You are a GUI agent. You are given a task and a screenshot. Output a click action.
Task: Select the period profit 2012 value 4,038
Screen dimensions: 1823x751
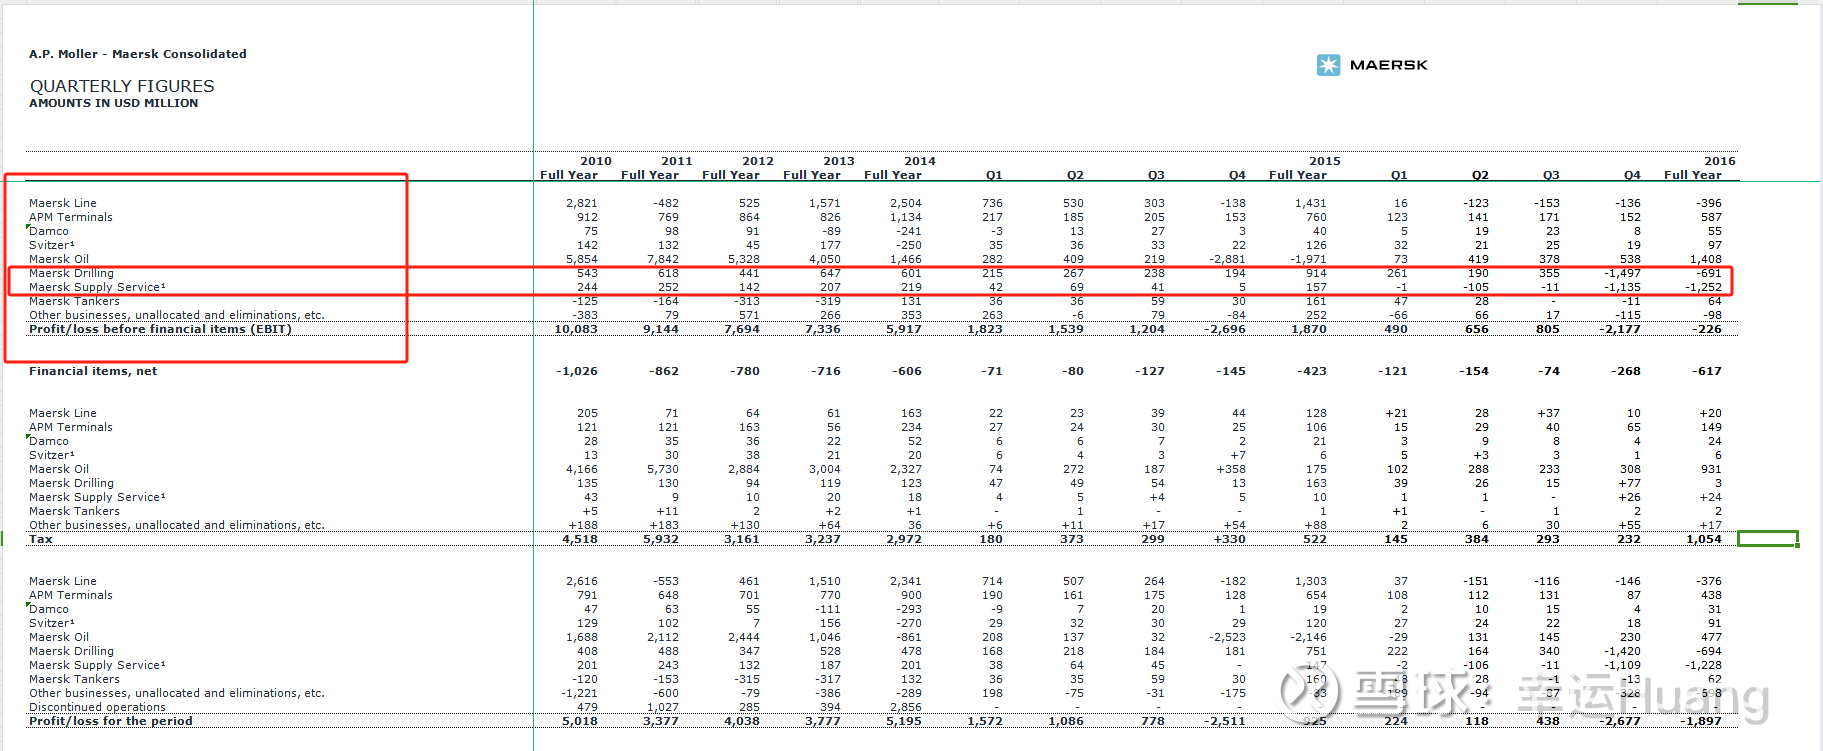[741, 721]
